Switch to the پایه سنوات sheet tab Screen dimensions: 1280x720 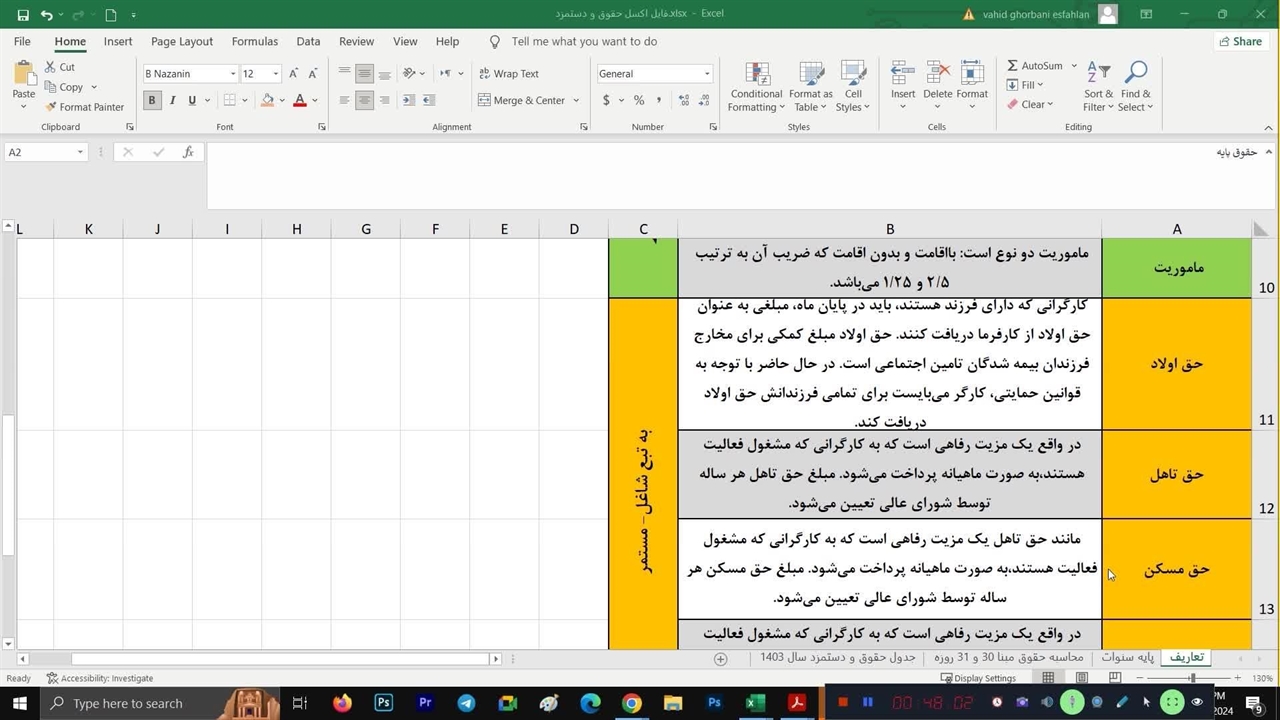(1128, 658)
